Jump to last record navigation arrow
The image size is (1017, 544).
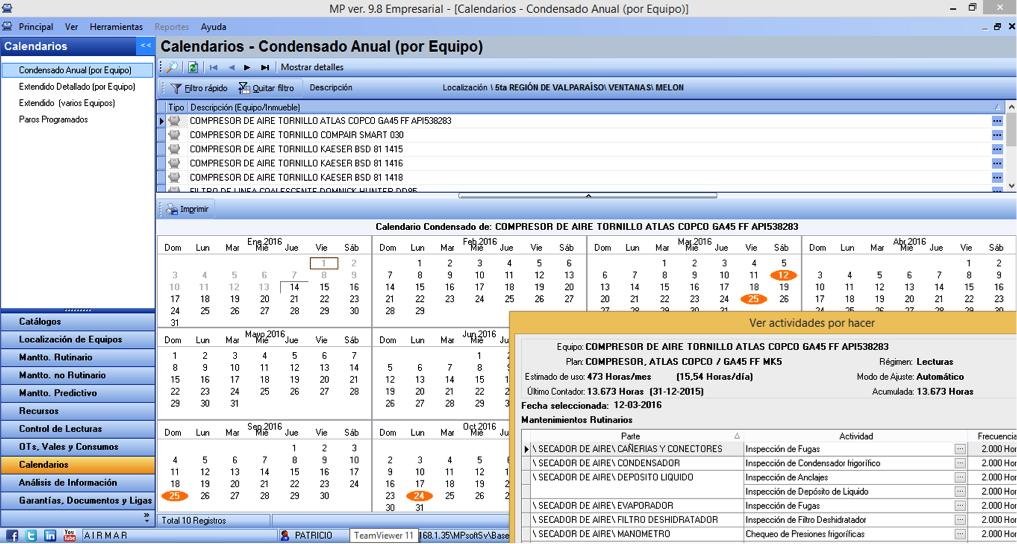[265, 67]
